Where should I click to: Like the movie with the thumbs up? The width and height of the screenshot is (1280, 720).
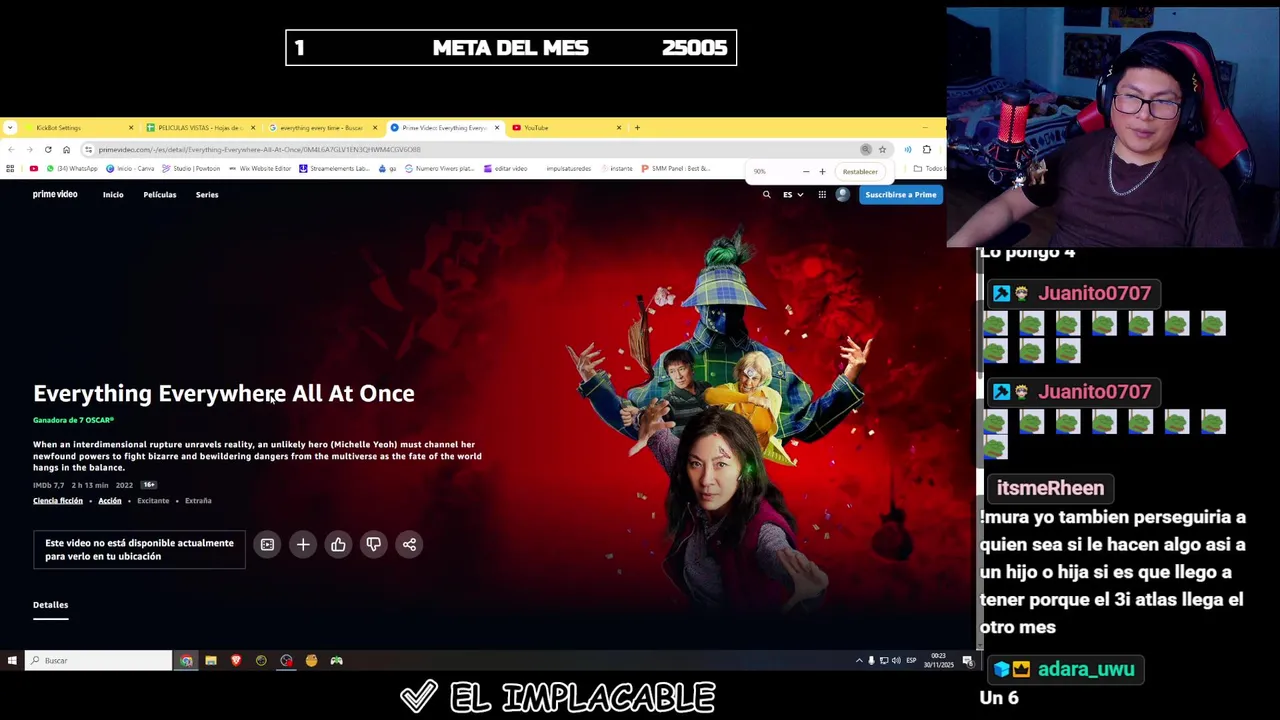click(338, 545)
